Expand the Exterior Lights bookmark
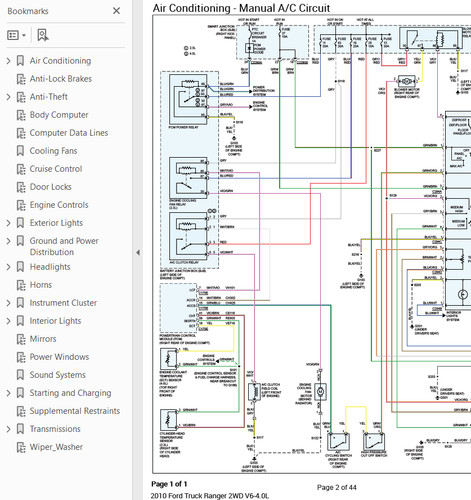This screenshot has height=500, width=471. coord(8,223)
